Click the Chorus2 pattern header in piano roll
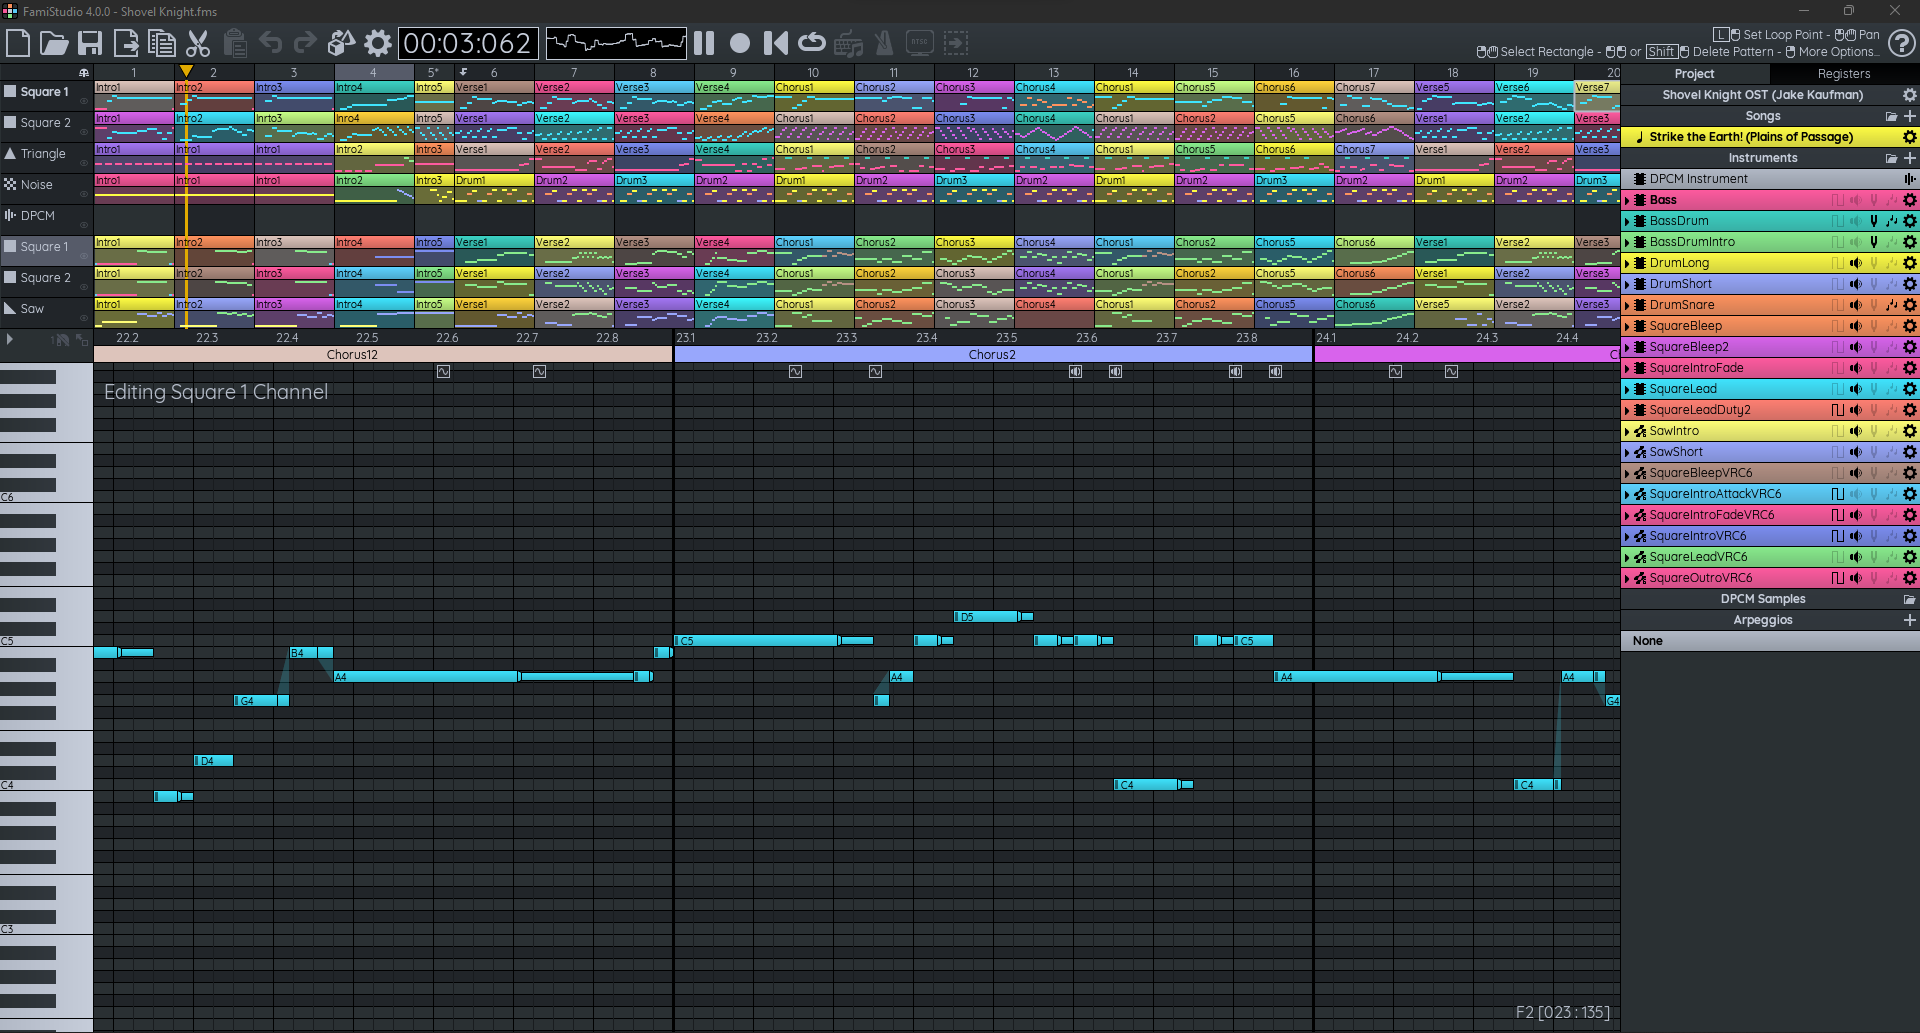Viewport: 1920px width, 1033px height. [x=993, y=355]
